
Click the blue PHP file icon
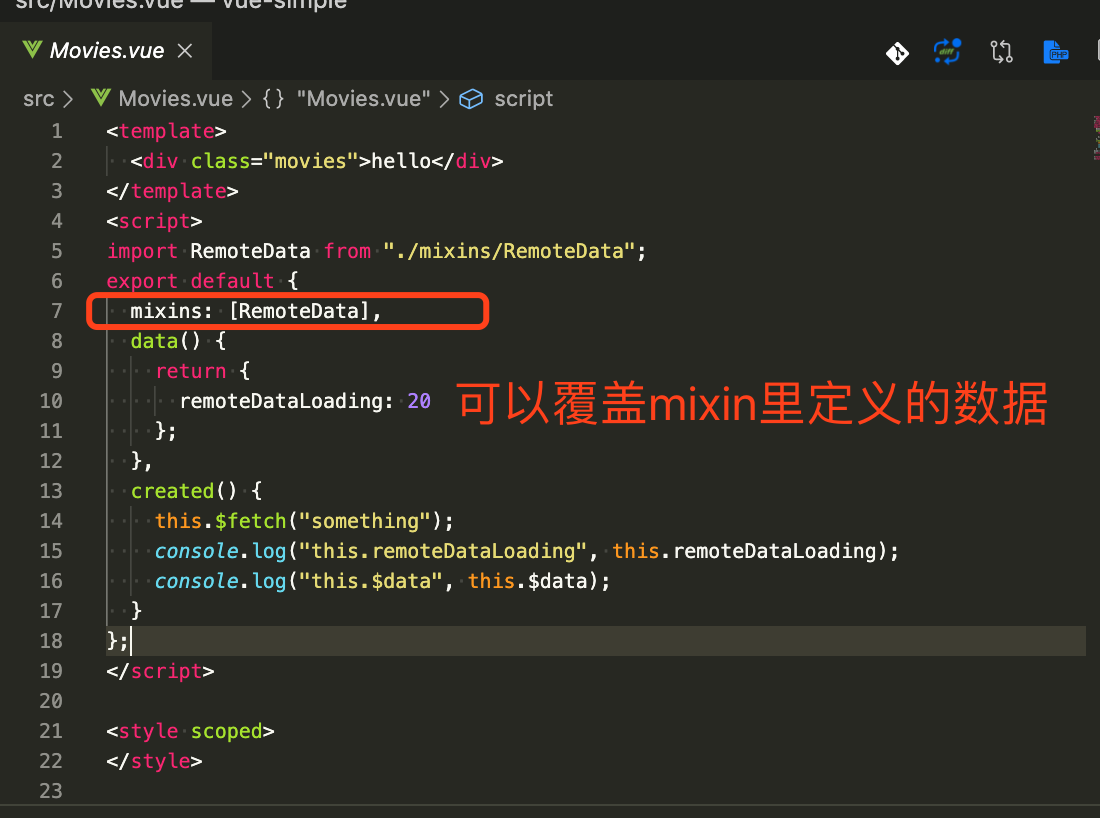click(x=1055, y=52)
